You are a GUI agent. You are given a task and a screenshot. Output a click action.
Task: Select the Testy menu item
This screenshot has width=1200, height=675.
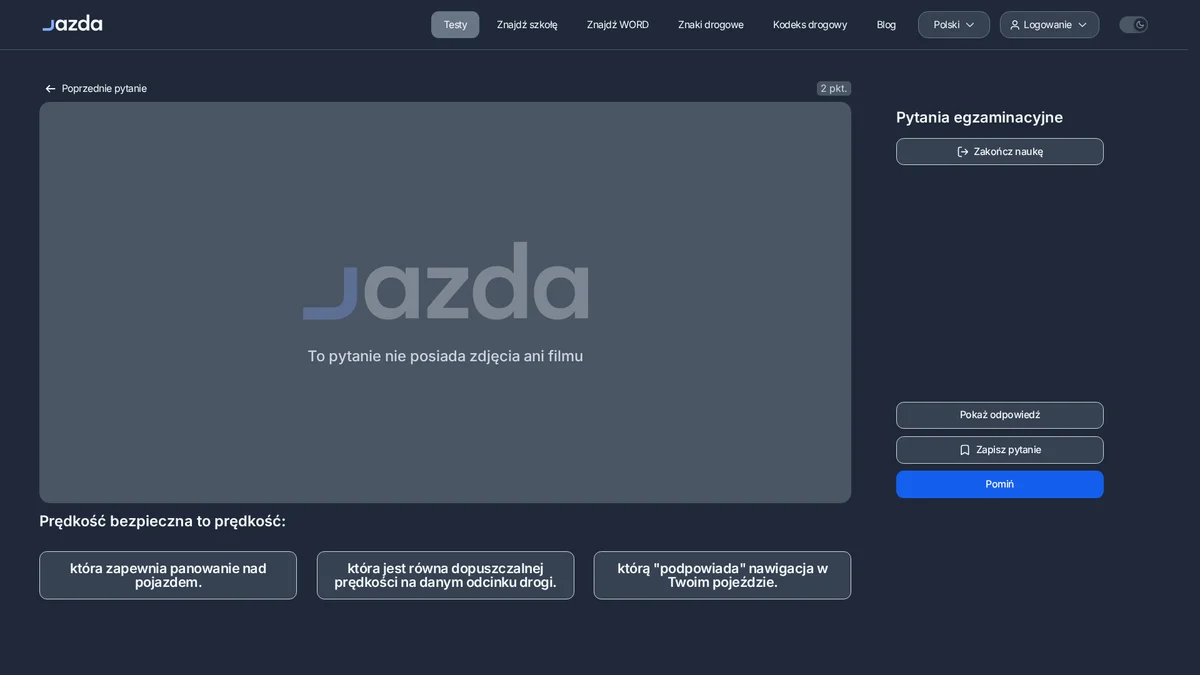[x=455, y=25]
